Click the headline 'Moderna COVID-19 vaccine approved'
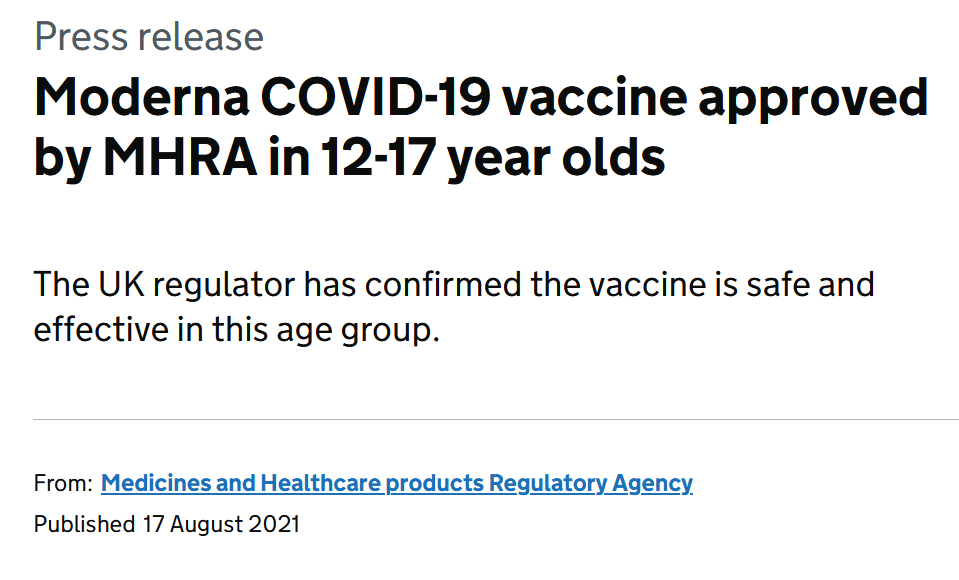This screenshot has width=959, height=580. tap(481, 98)
